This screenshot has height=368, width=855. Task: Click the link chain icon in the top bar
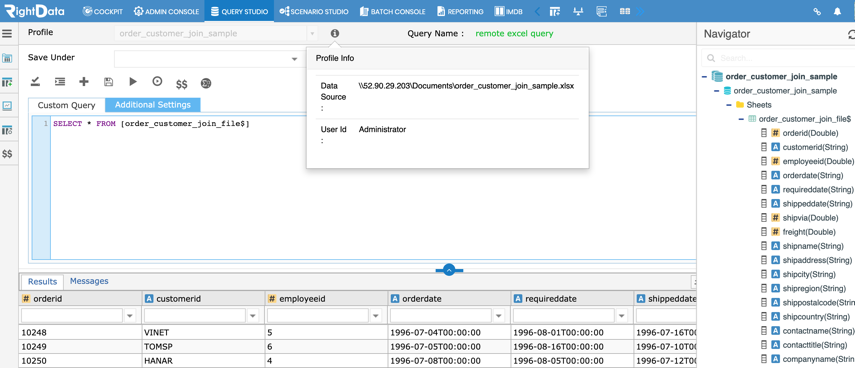817,11
